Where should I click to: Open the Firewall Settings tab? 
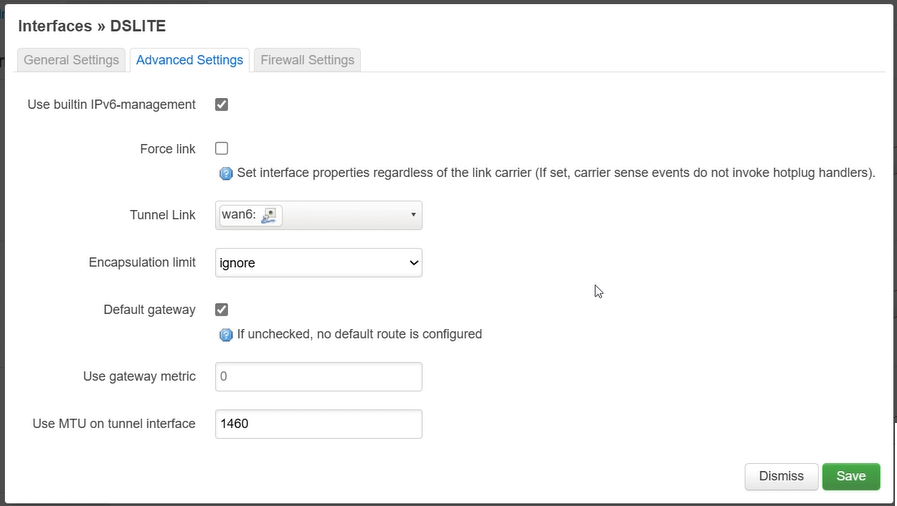tap(307, 60)
